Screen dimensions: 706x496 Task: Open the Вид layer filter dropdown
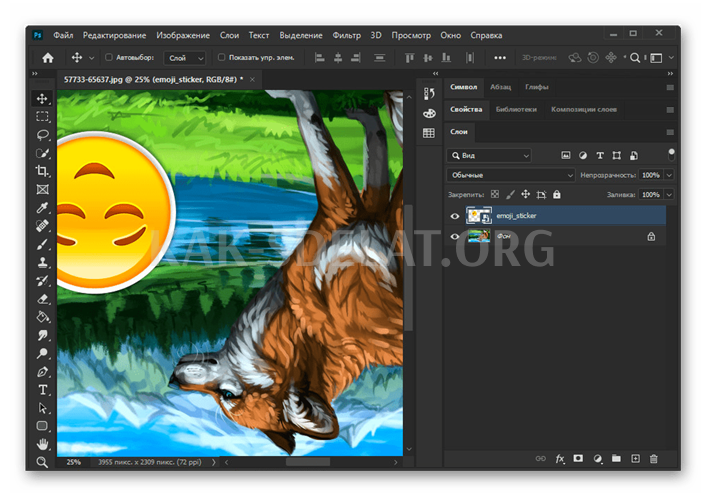(x=489, y=155)
